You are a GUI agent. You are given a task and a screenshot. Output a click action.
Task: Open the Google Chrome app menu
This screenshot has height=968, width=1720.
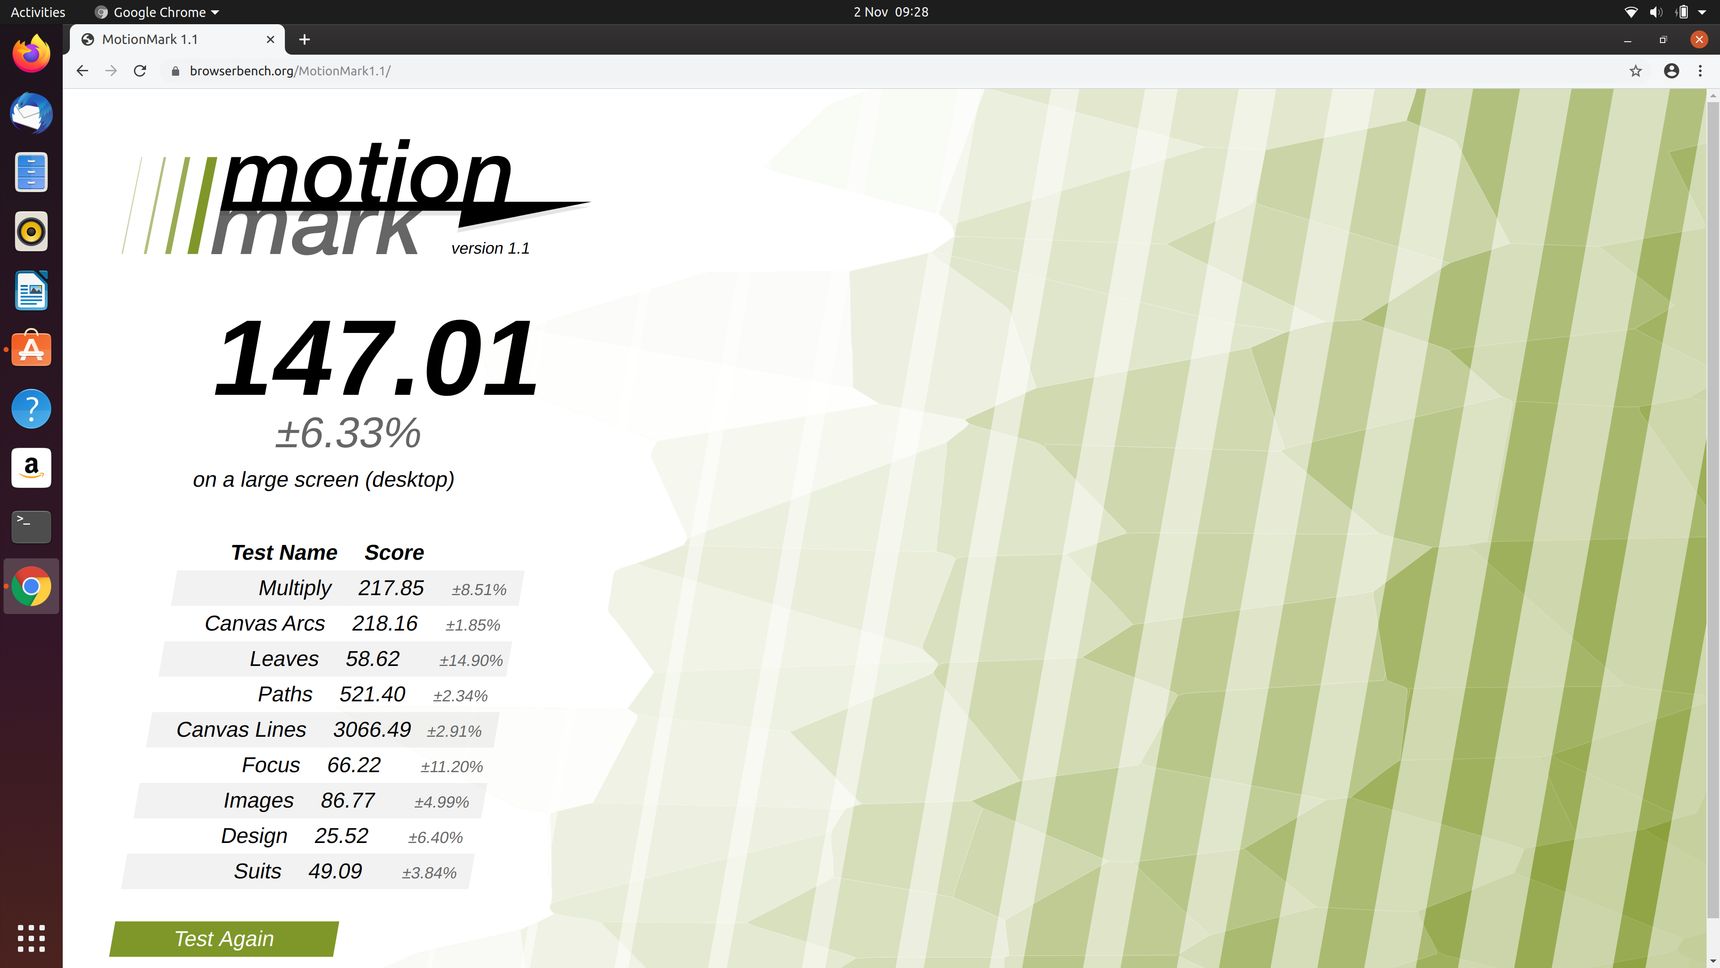coord(156,12)
